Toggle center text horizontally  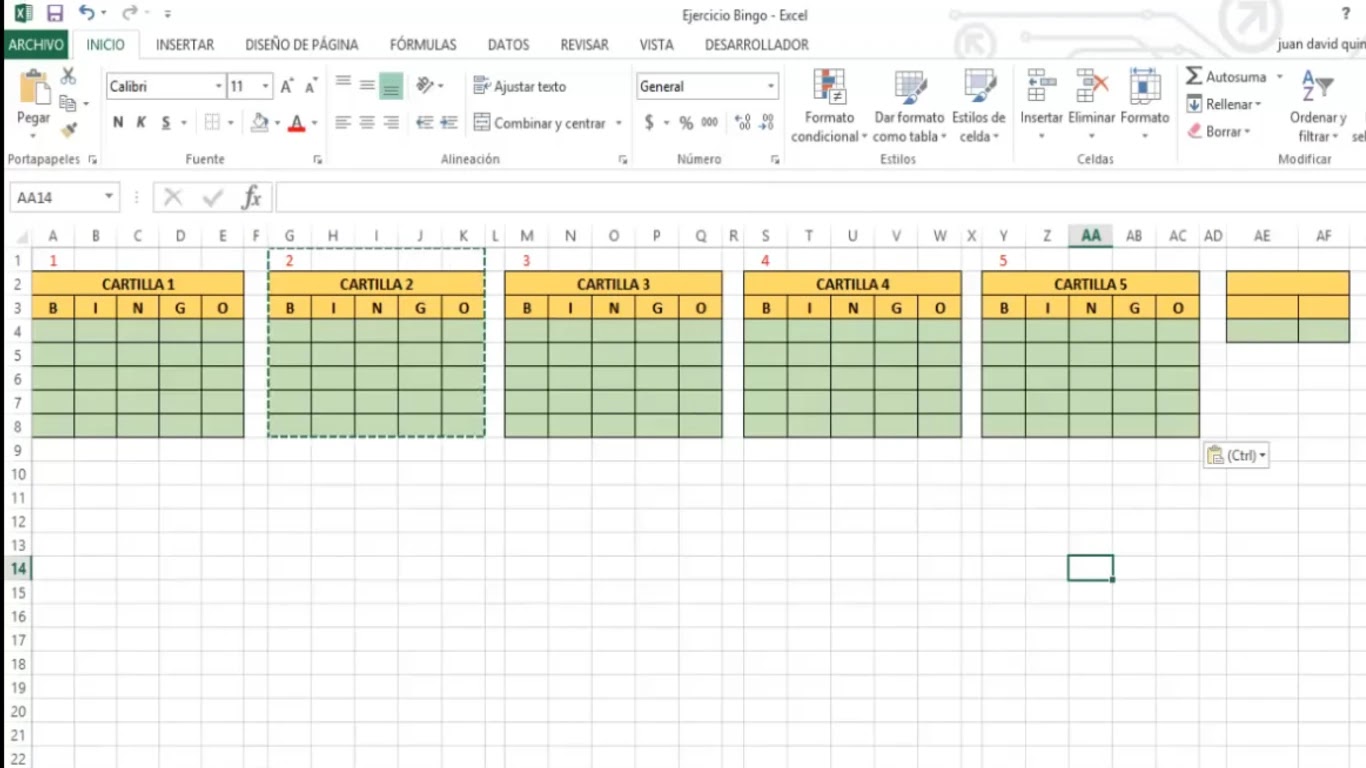click(367, 123)
